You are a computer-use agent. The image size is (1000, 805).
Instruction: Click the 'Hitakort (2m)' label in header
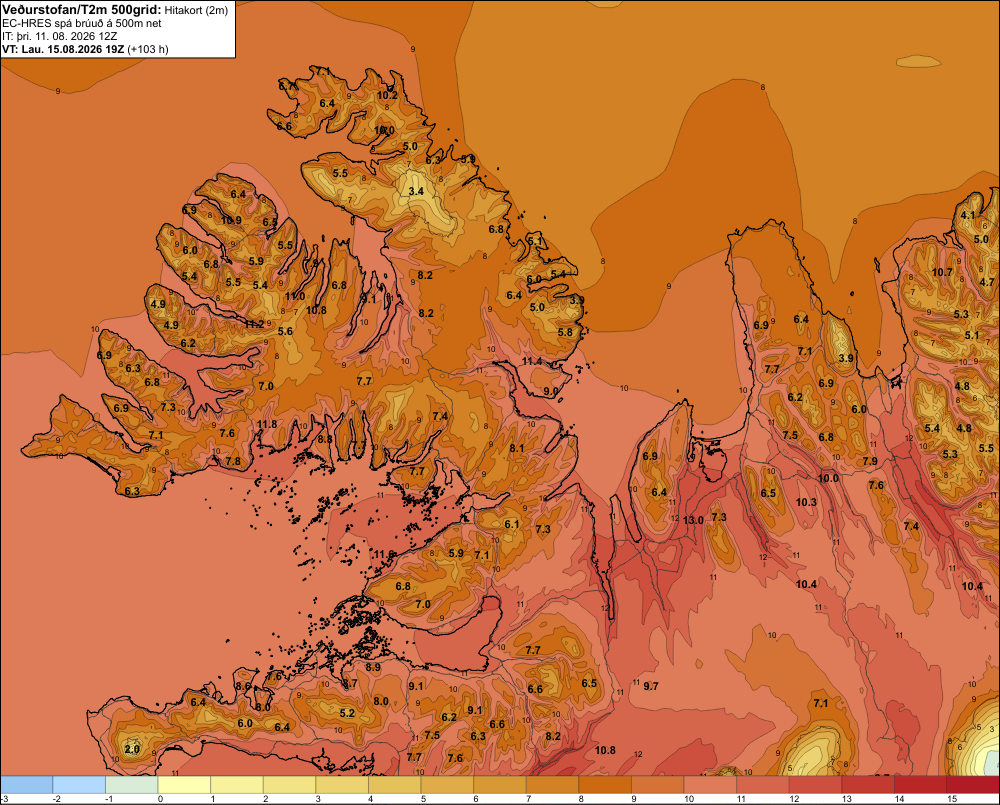196,10
